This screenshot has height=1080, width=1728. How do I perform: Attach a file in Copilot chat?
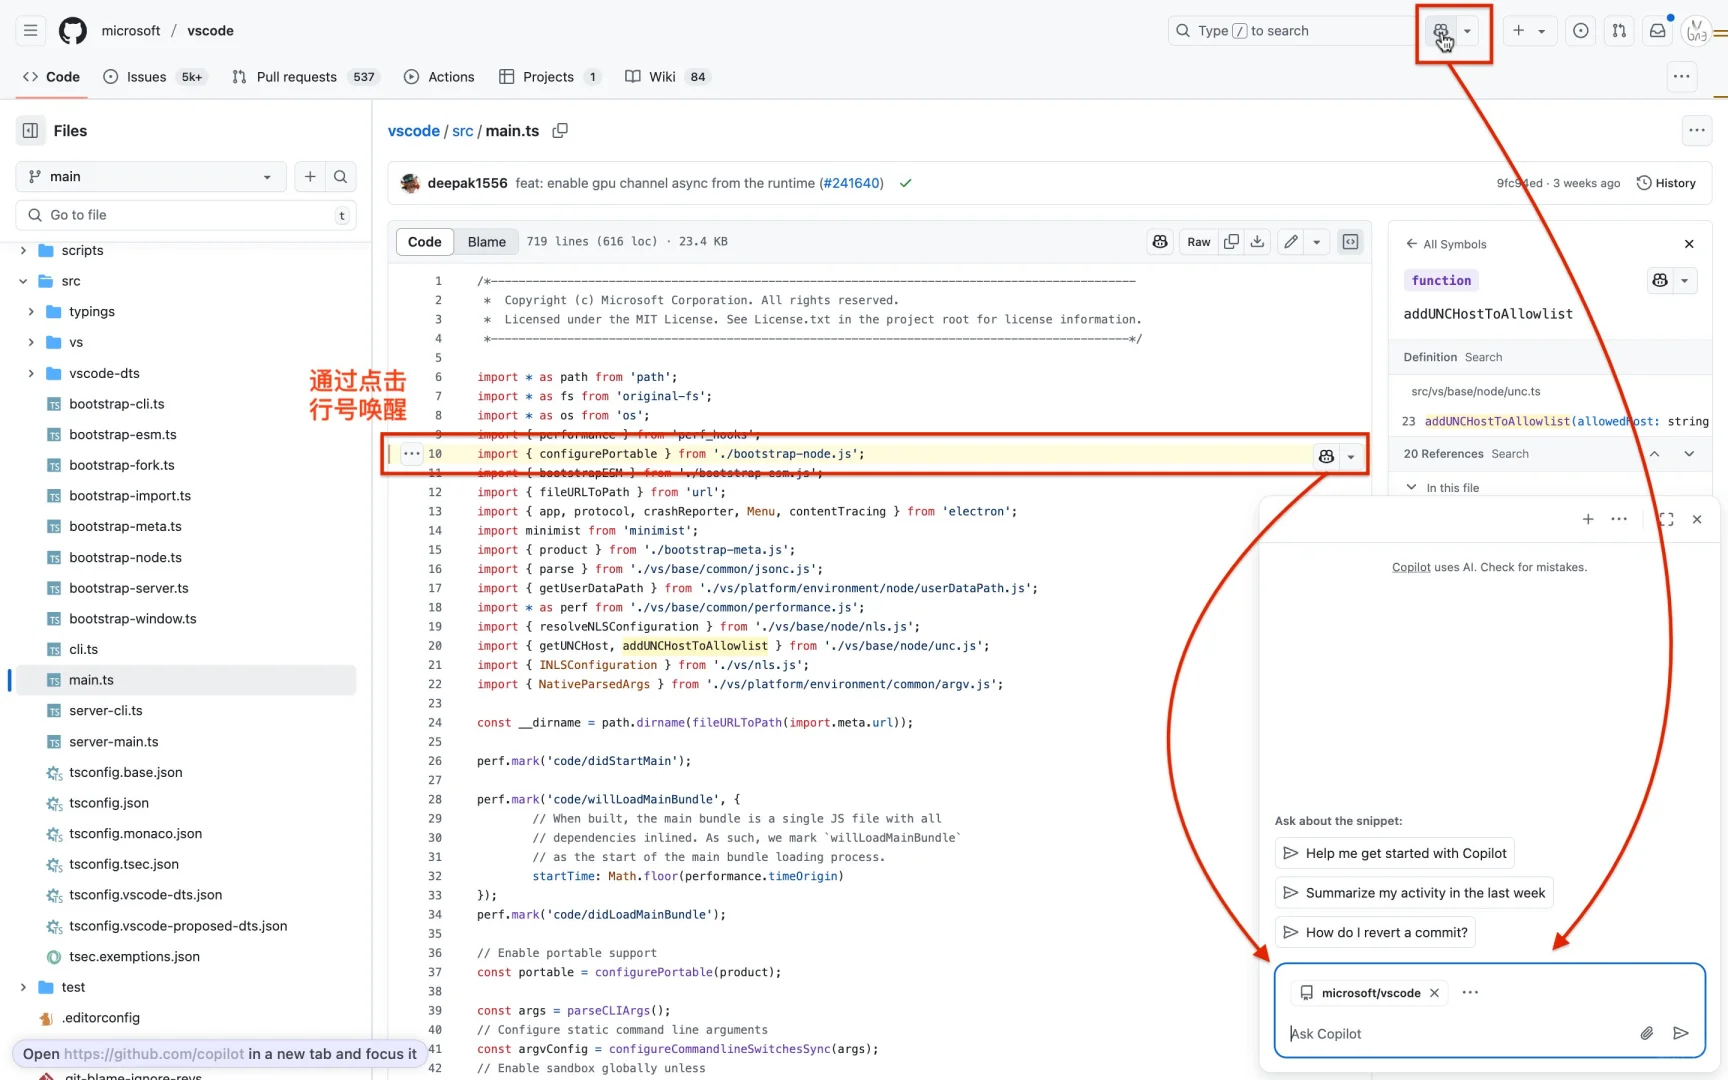pyautogui.click(x=1647, y=1033)
